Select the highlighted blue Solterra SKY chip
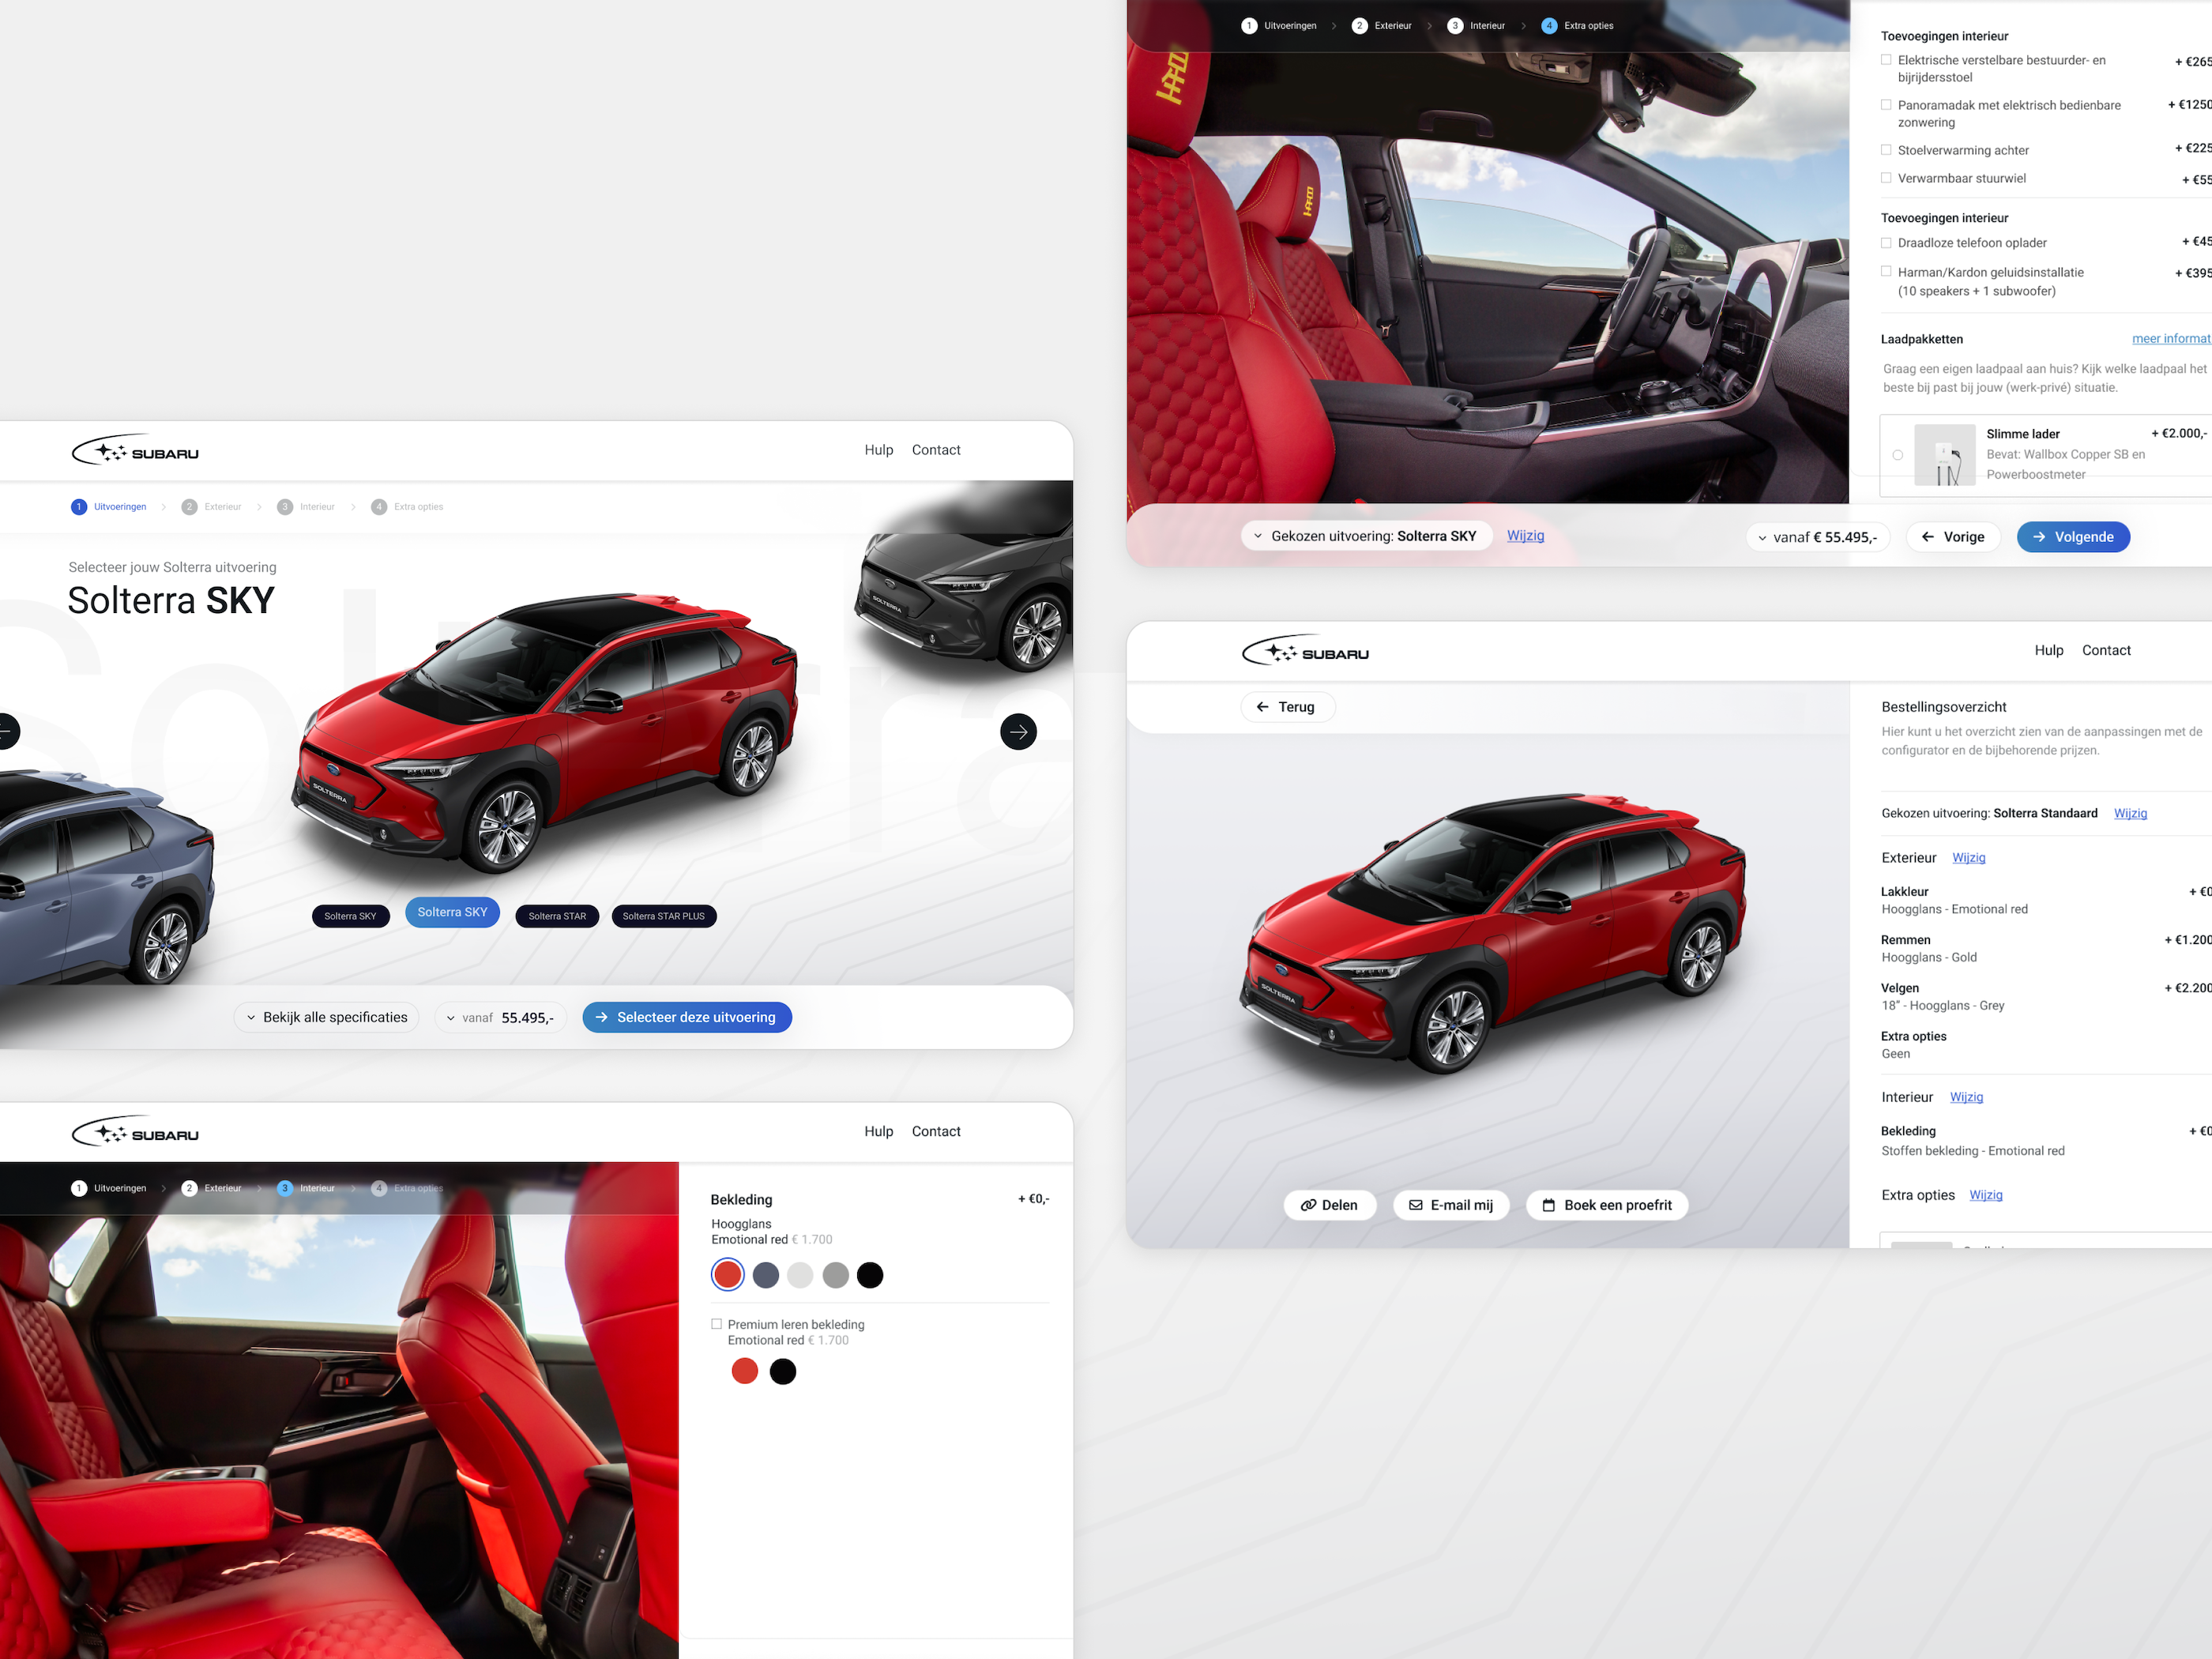Screen dimensions: 2212x1659 click(x=452, y=912)
